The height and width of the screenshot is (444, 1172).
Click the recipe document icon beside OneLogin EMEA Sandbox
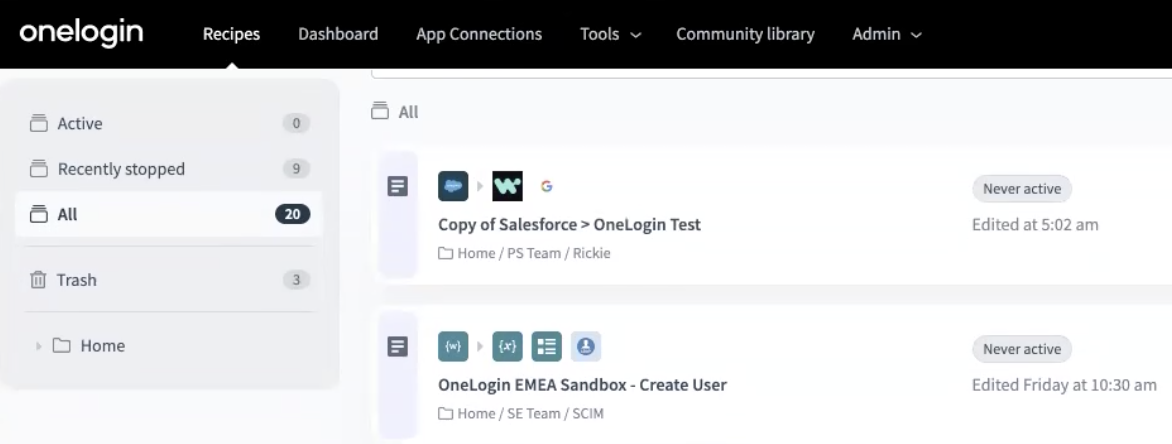coord(397,346)
